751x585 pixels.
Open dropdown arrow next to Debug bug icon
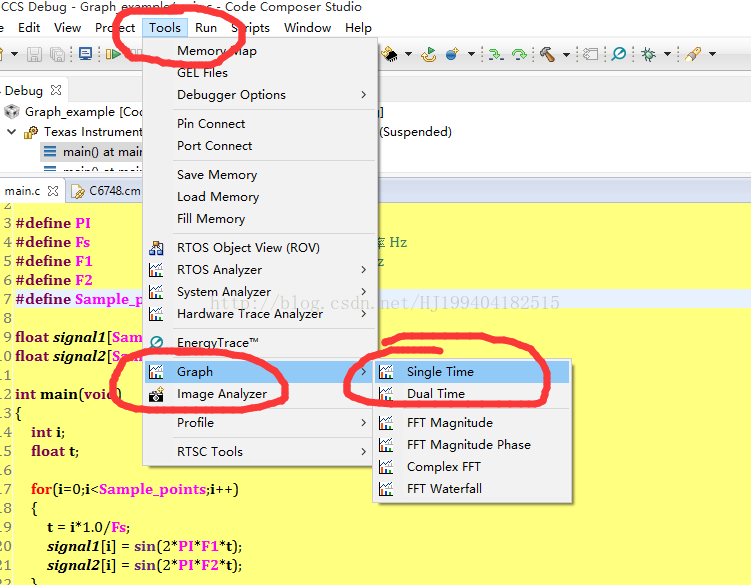[x=667, y=54]
